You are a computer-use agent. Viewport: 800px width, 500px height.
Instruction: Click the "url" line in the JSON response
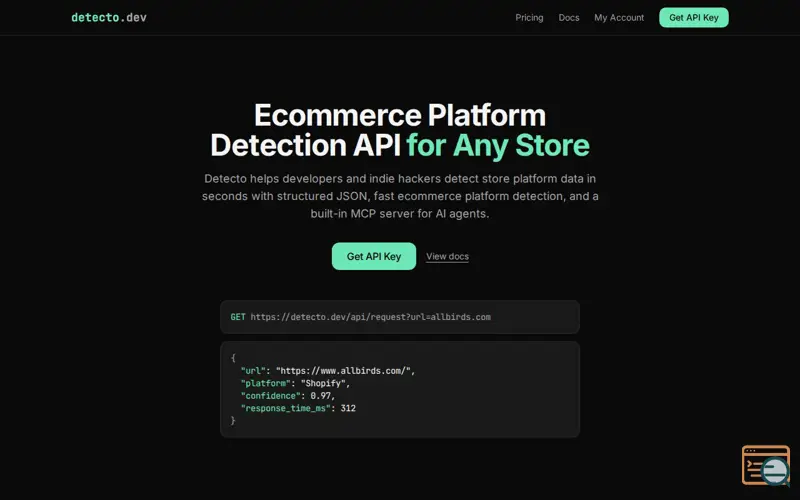[x=328, y=371]
